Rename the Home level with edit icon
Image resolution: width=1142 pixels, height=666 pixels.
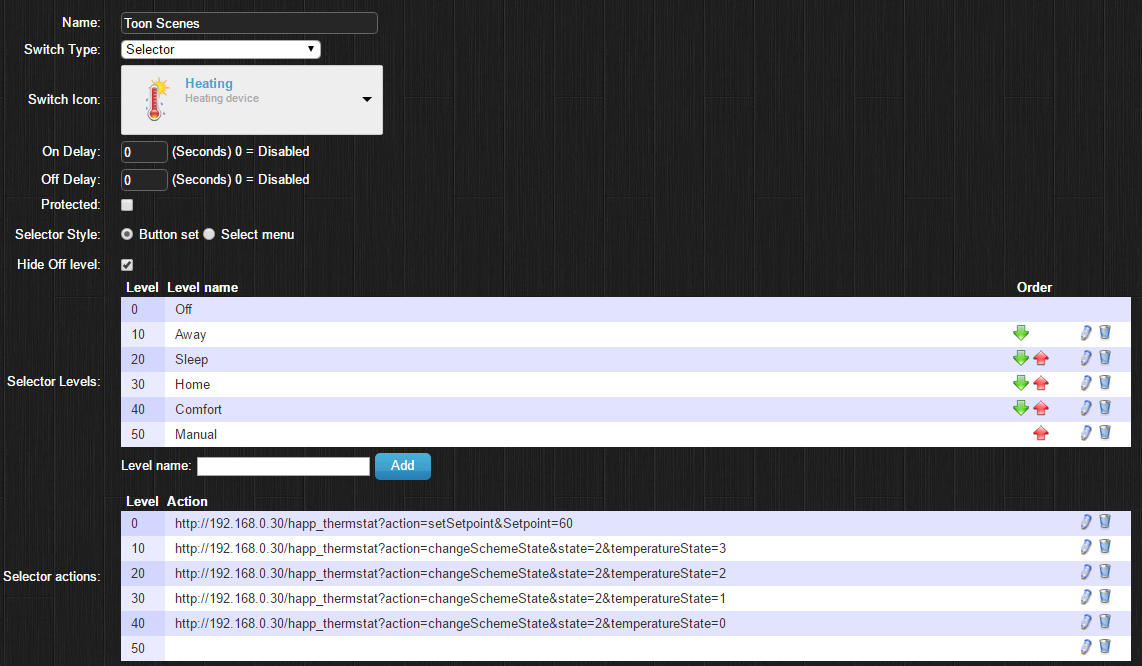1087,383
